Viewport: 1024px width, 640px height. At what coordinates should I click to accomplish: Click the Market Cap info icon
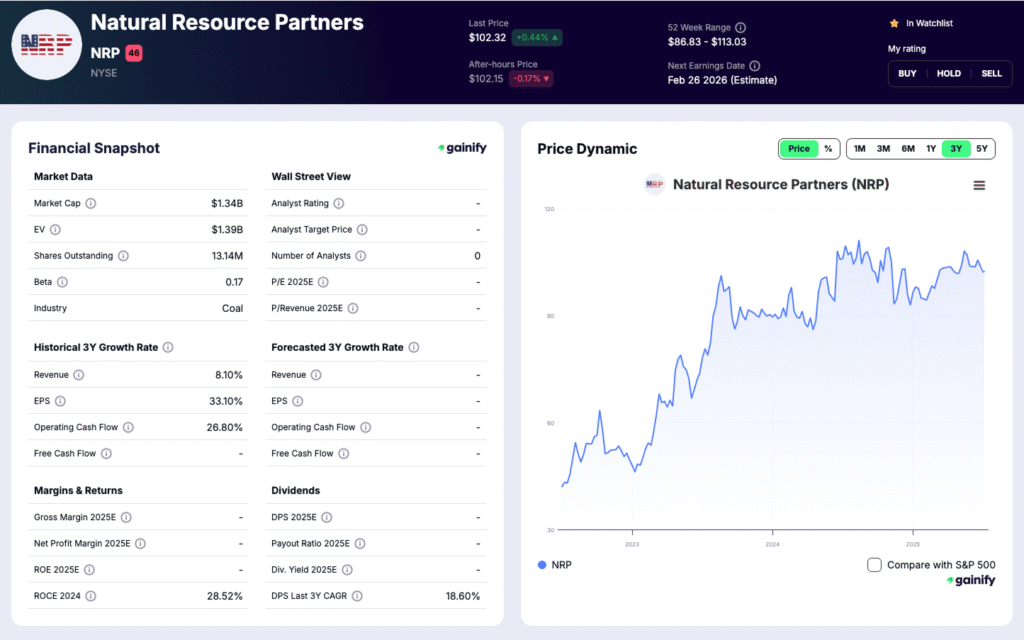(90, 203)
